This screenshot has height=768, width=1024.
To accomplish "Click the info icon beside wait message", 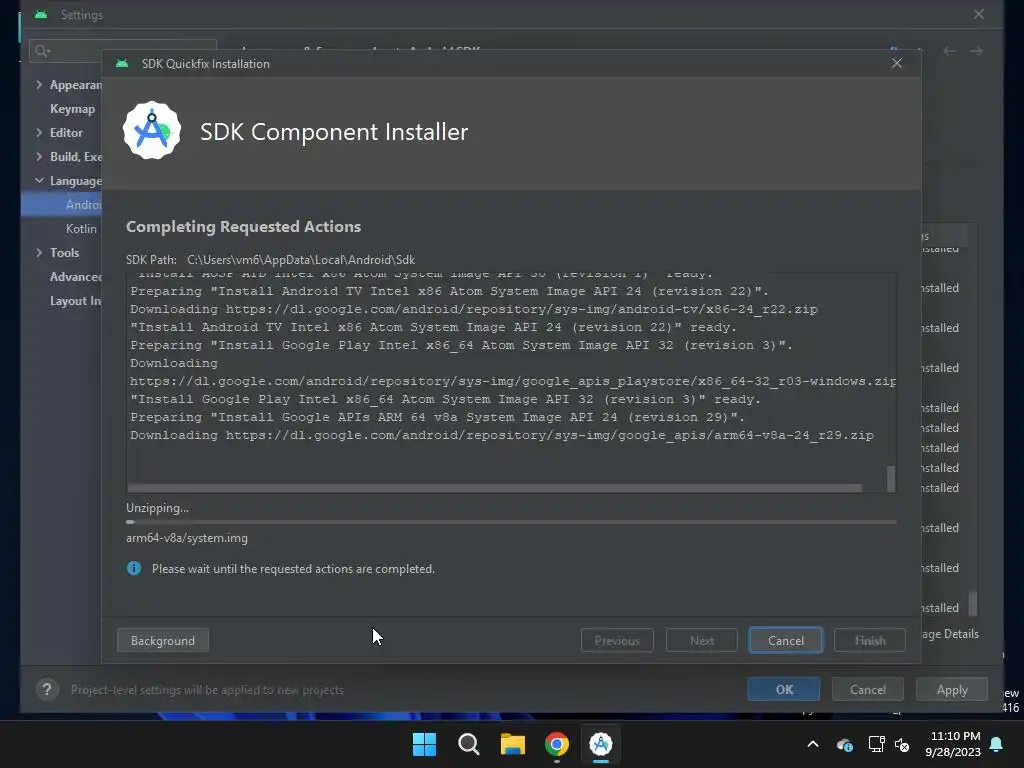I will click(134, 568).
